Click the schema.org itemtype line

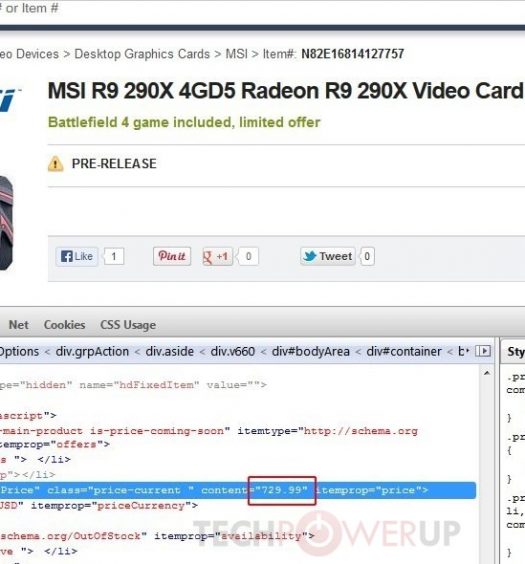click(x=209, y=431)
